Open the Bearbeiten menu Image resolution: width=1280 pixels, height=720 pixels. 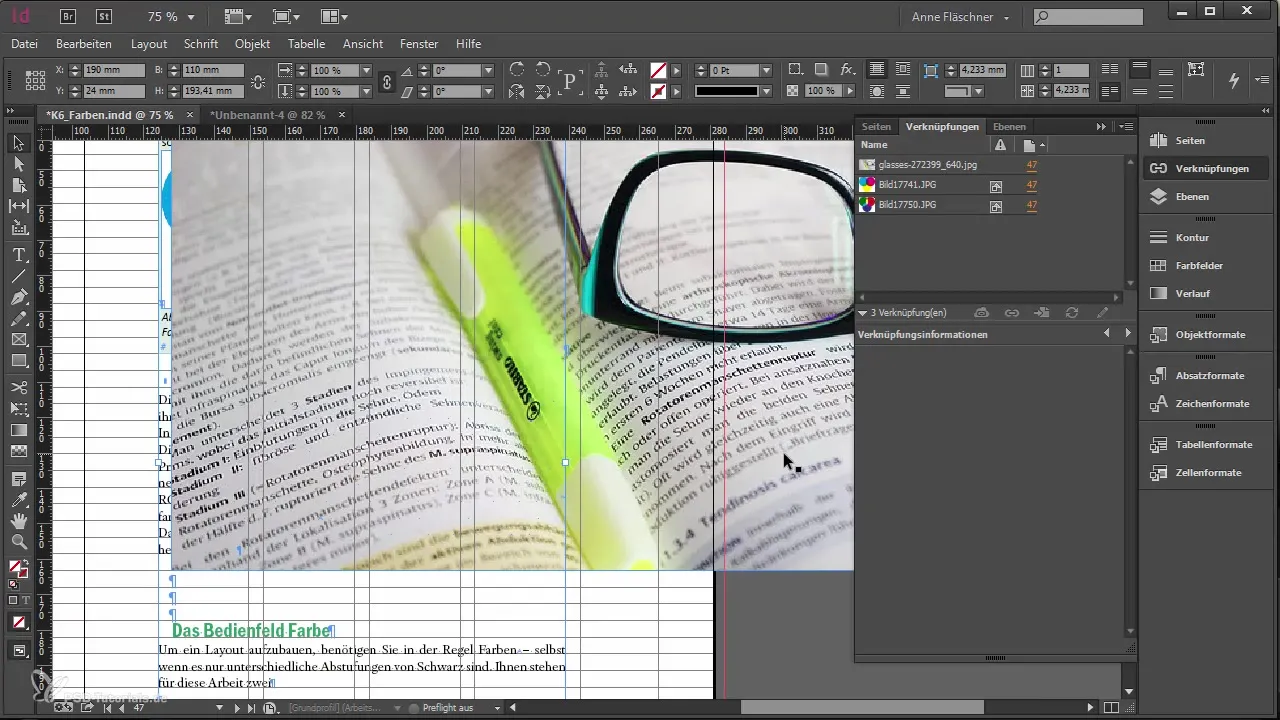pyautogui.click(x=84, y=44)
